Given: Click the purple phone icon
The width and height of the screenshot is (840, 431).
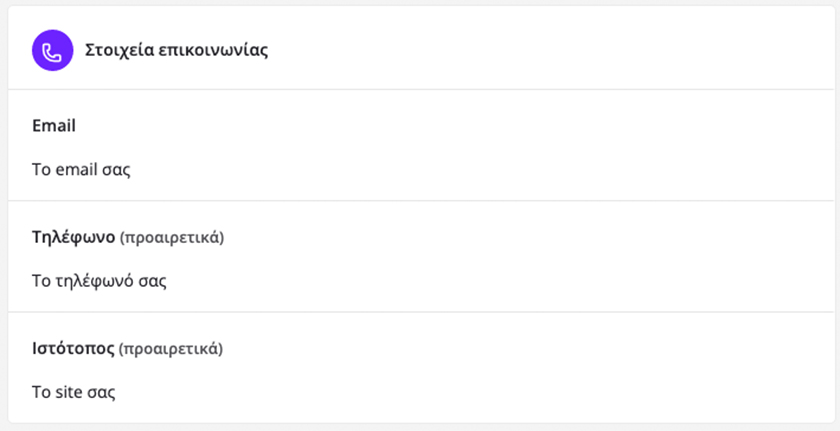Looking at the screenshot, I should point(52,50).
